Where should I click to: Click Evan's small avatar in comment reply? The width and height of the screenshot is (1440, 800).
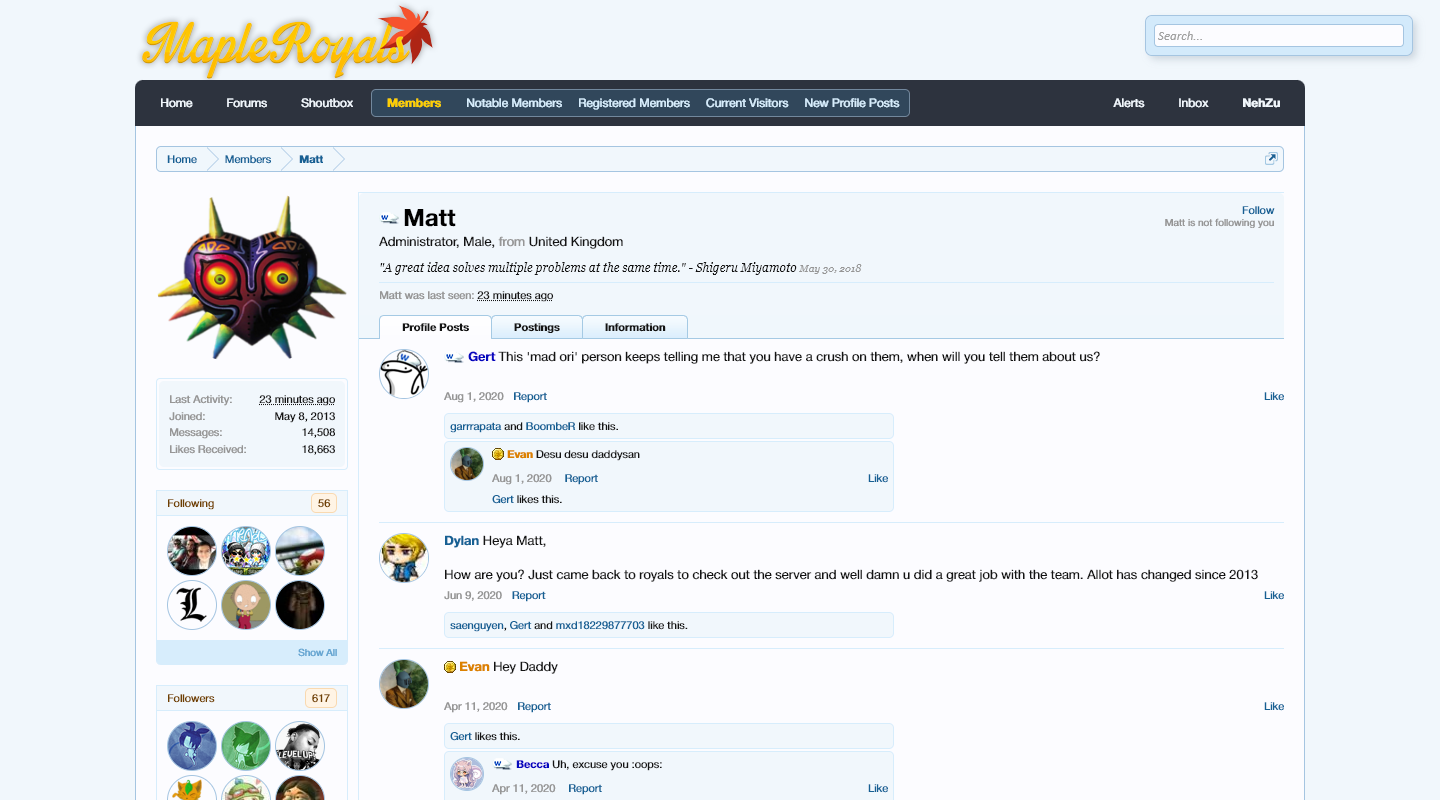pyautogui.click(x=467, y=465)
